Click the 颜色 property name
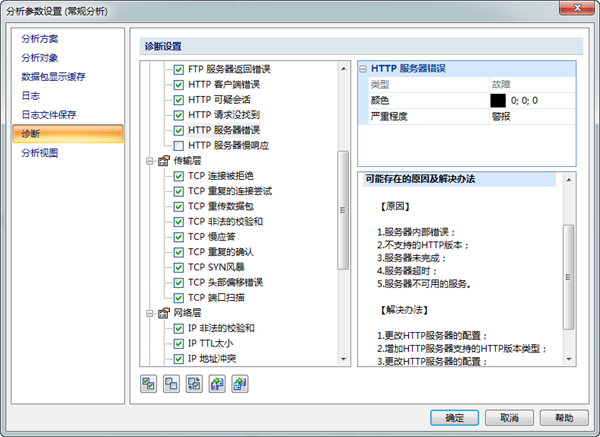 [380, 101]
